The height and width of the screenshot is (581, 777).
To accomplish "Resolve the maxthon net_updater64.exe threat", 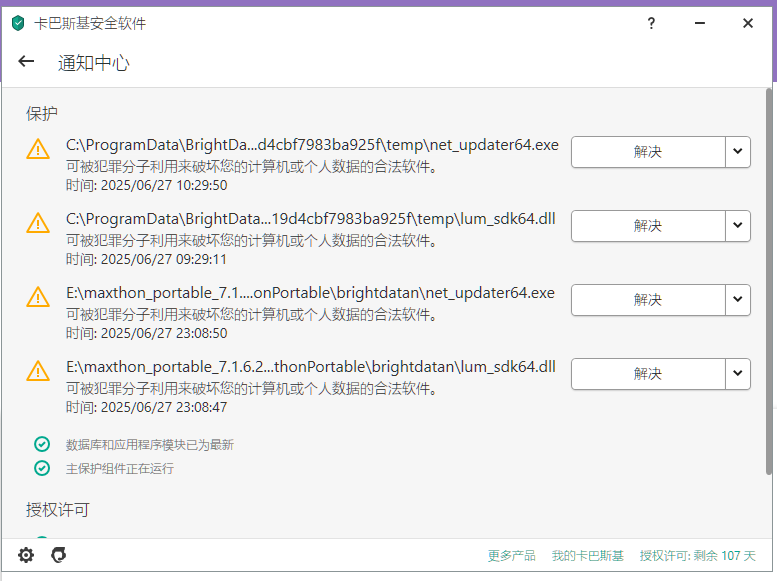I will (648, 300).
